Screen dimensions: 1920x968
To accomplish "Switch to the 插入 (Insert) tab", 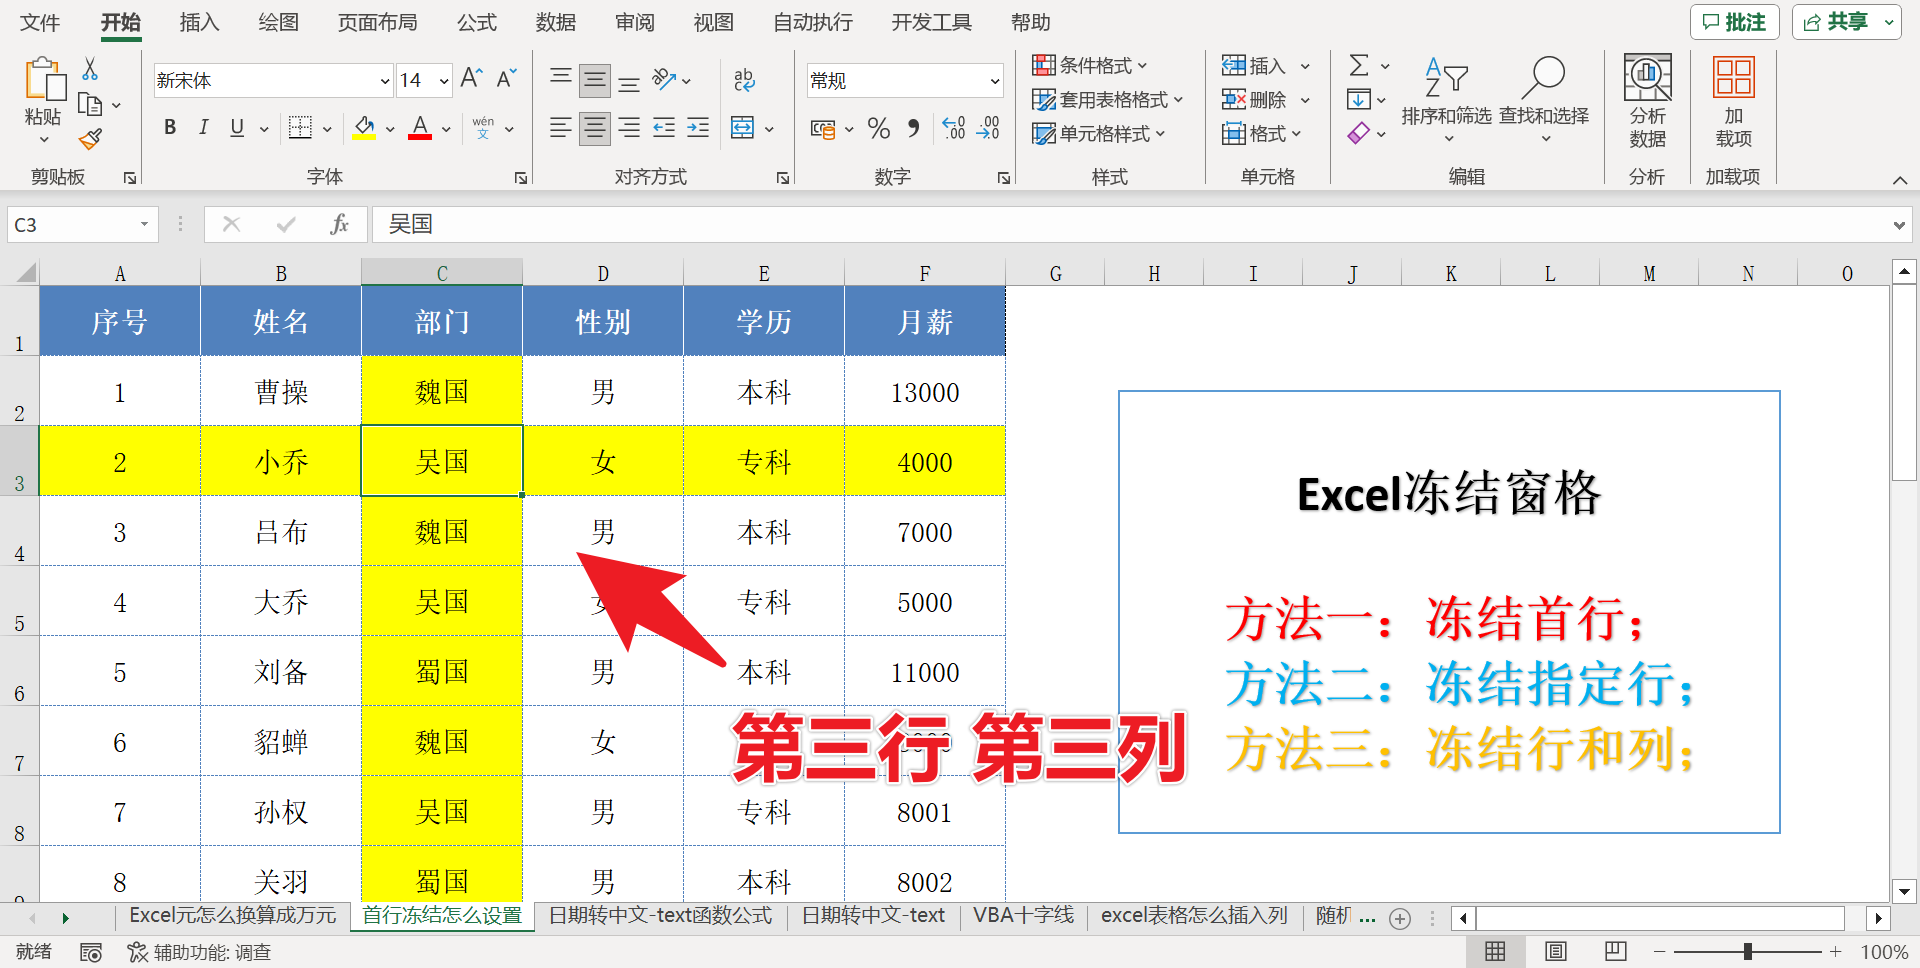I will pyautogui.click(x=199, y=22).
